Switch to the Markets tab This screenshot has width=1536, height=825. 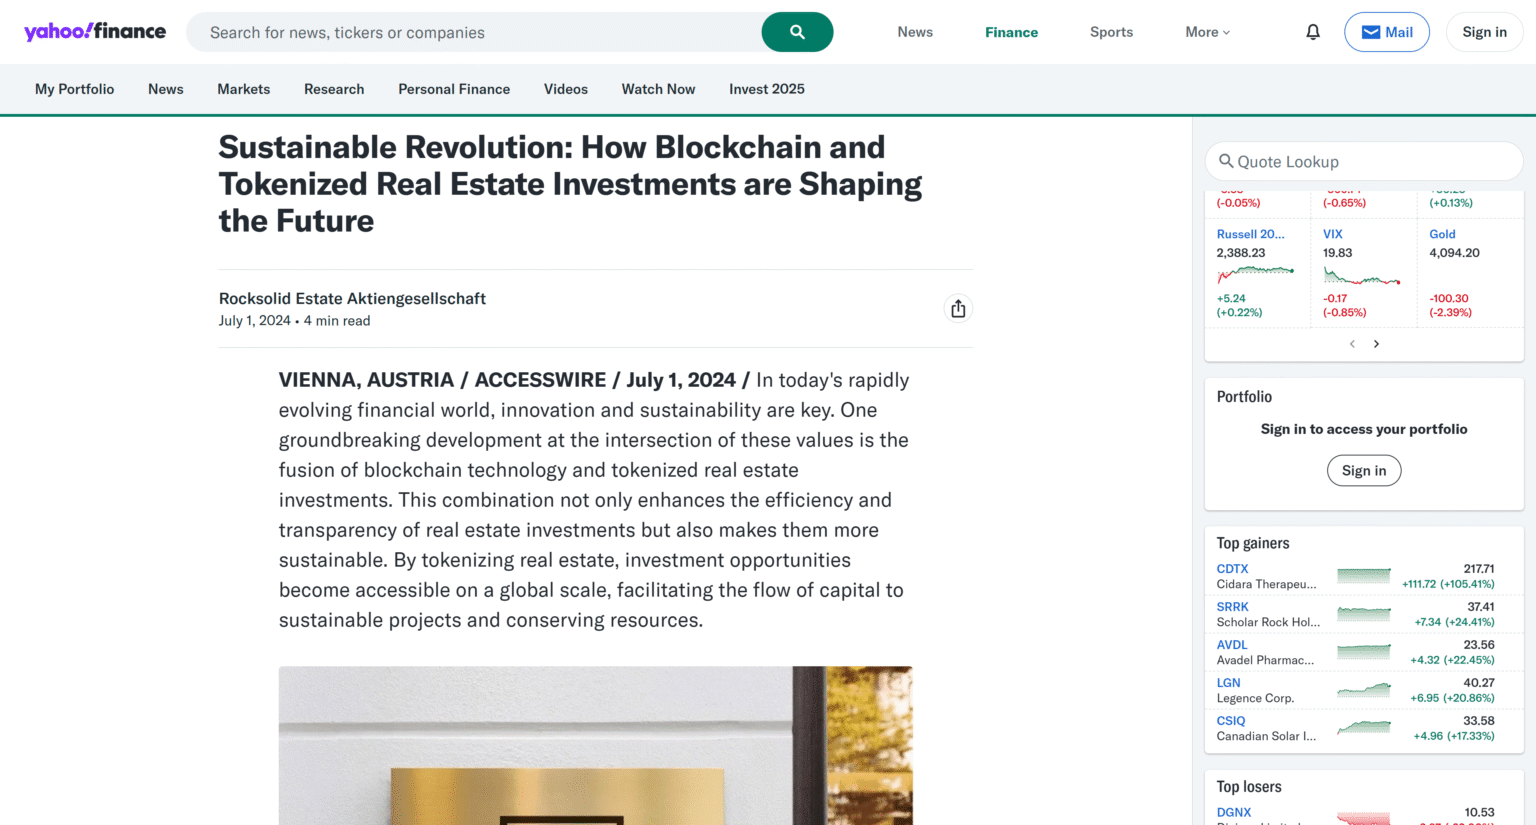243,89
